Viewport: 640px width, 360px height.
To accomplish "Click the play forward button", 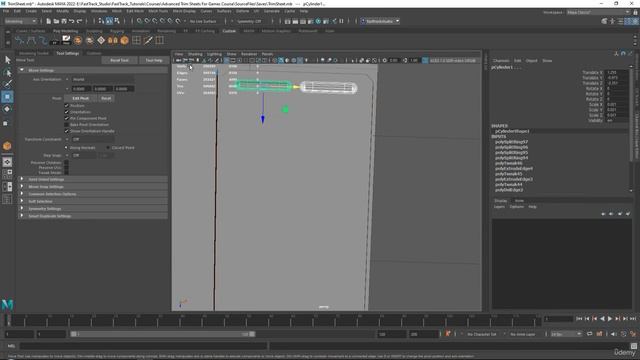I will (610, 319).
